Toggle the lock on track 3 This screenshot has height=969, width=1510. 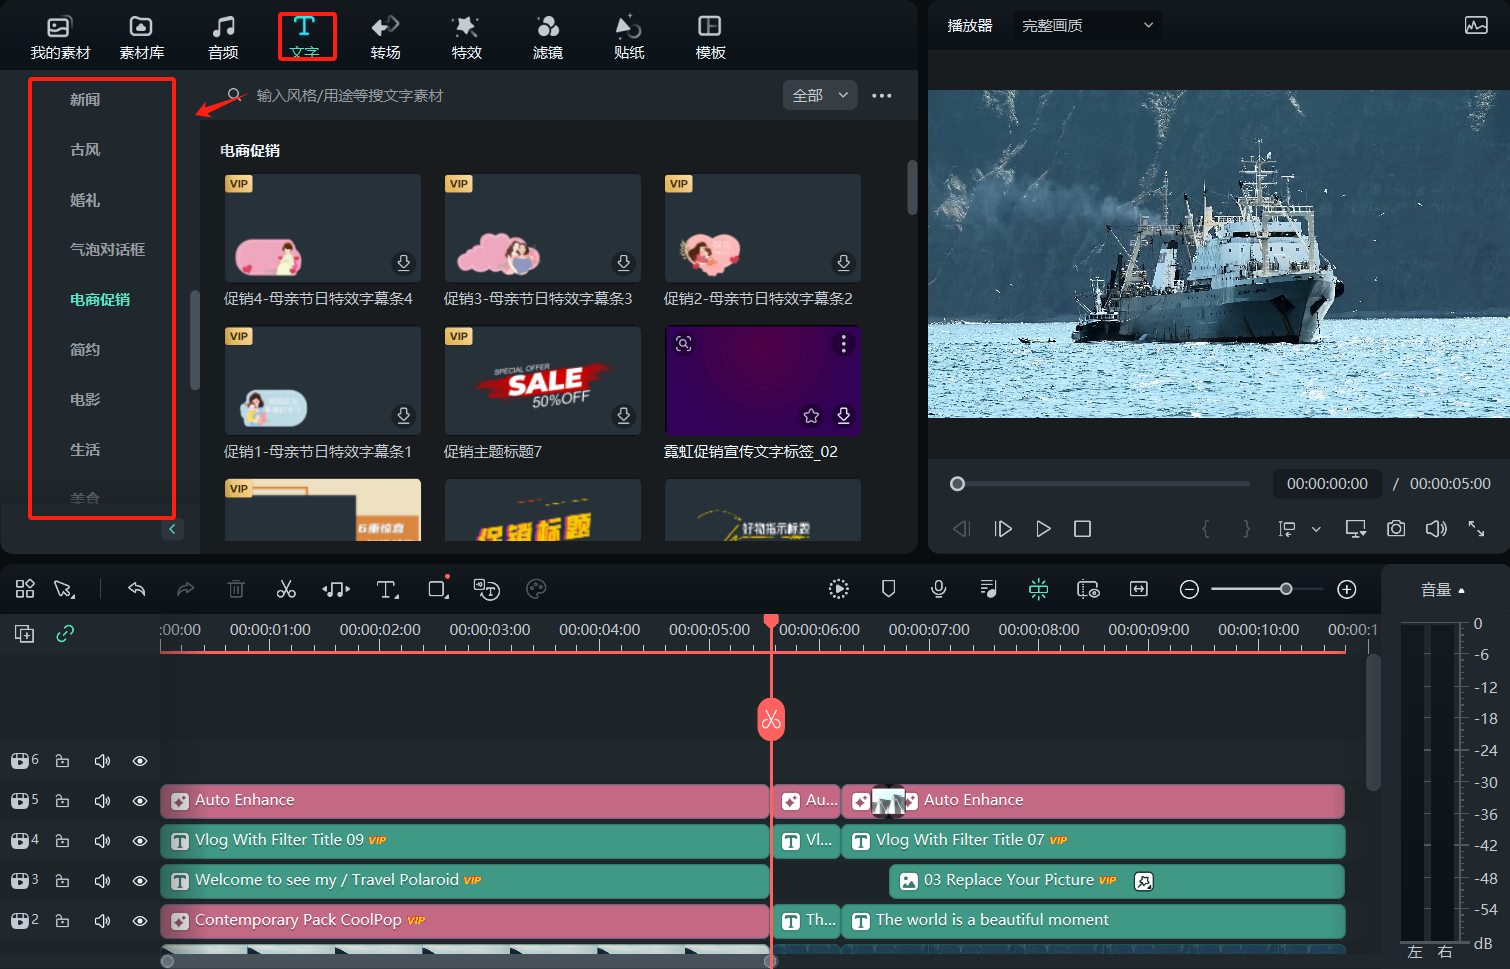62,881
